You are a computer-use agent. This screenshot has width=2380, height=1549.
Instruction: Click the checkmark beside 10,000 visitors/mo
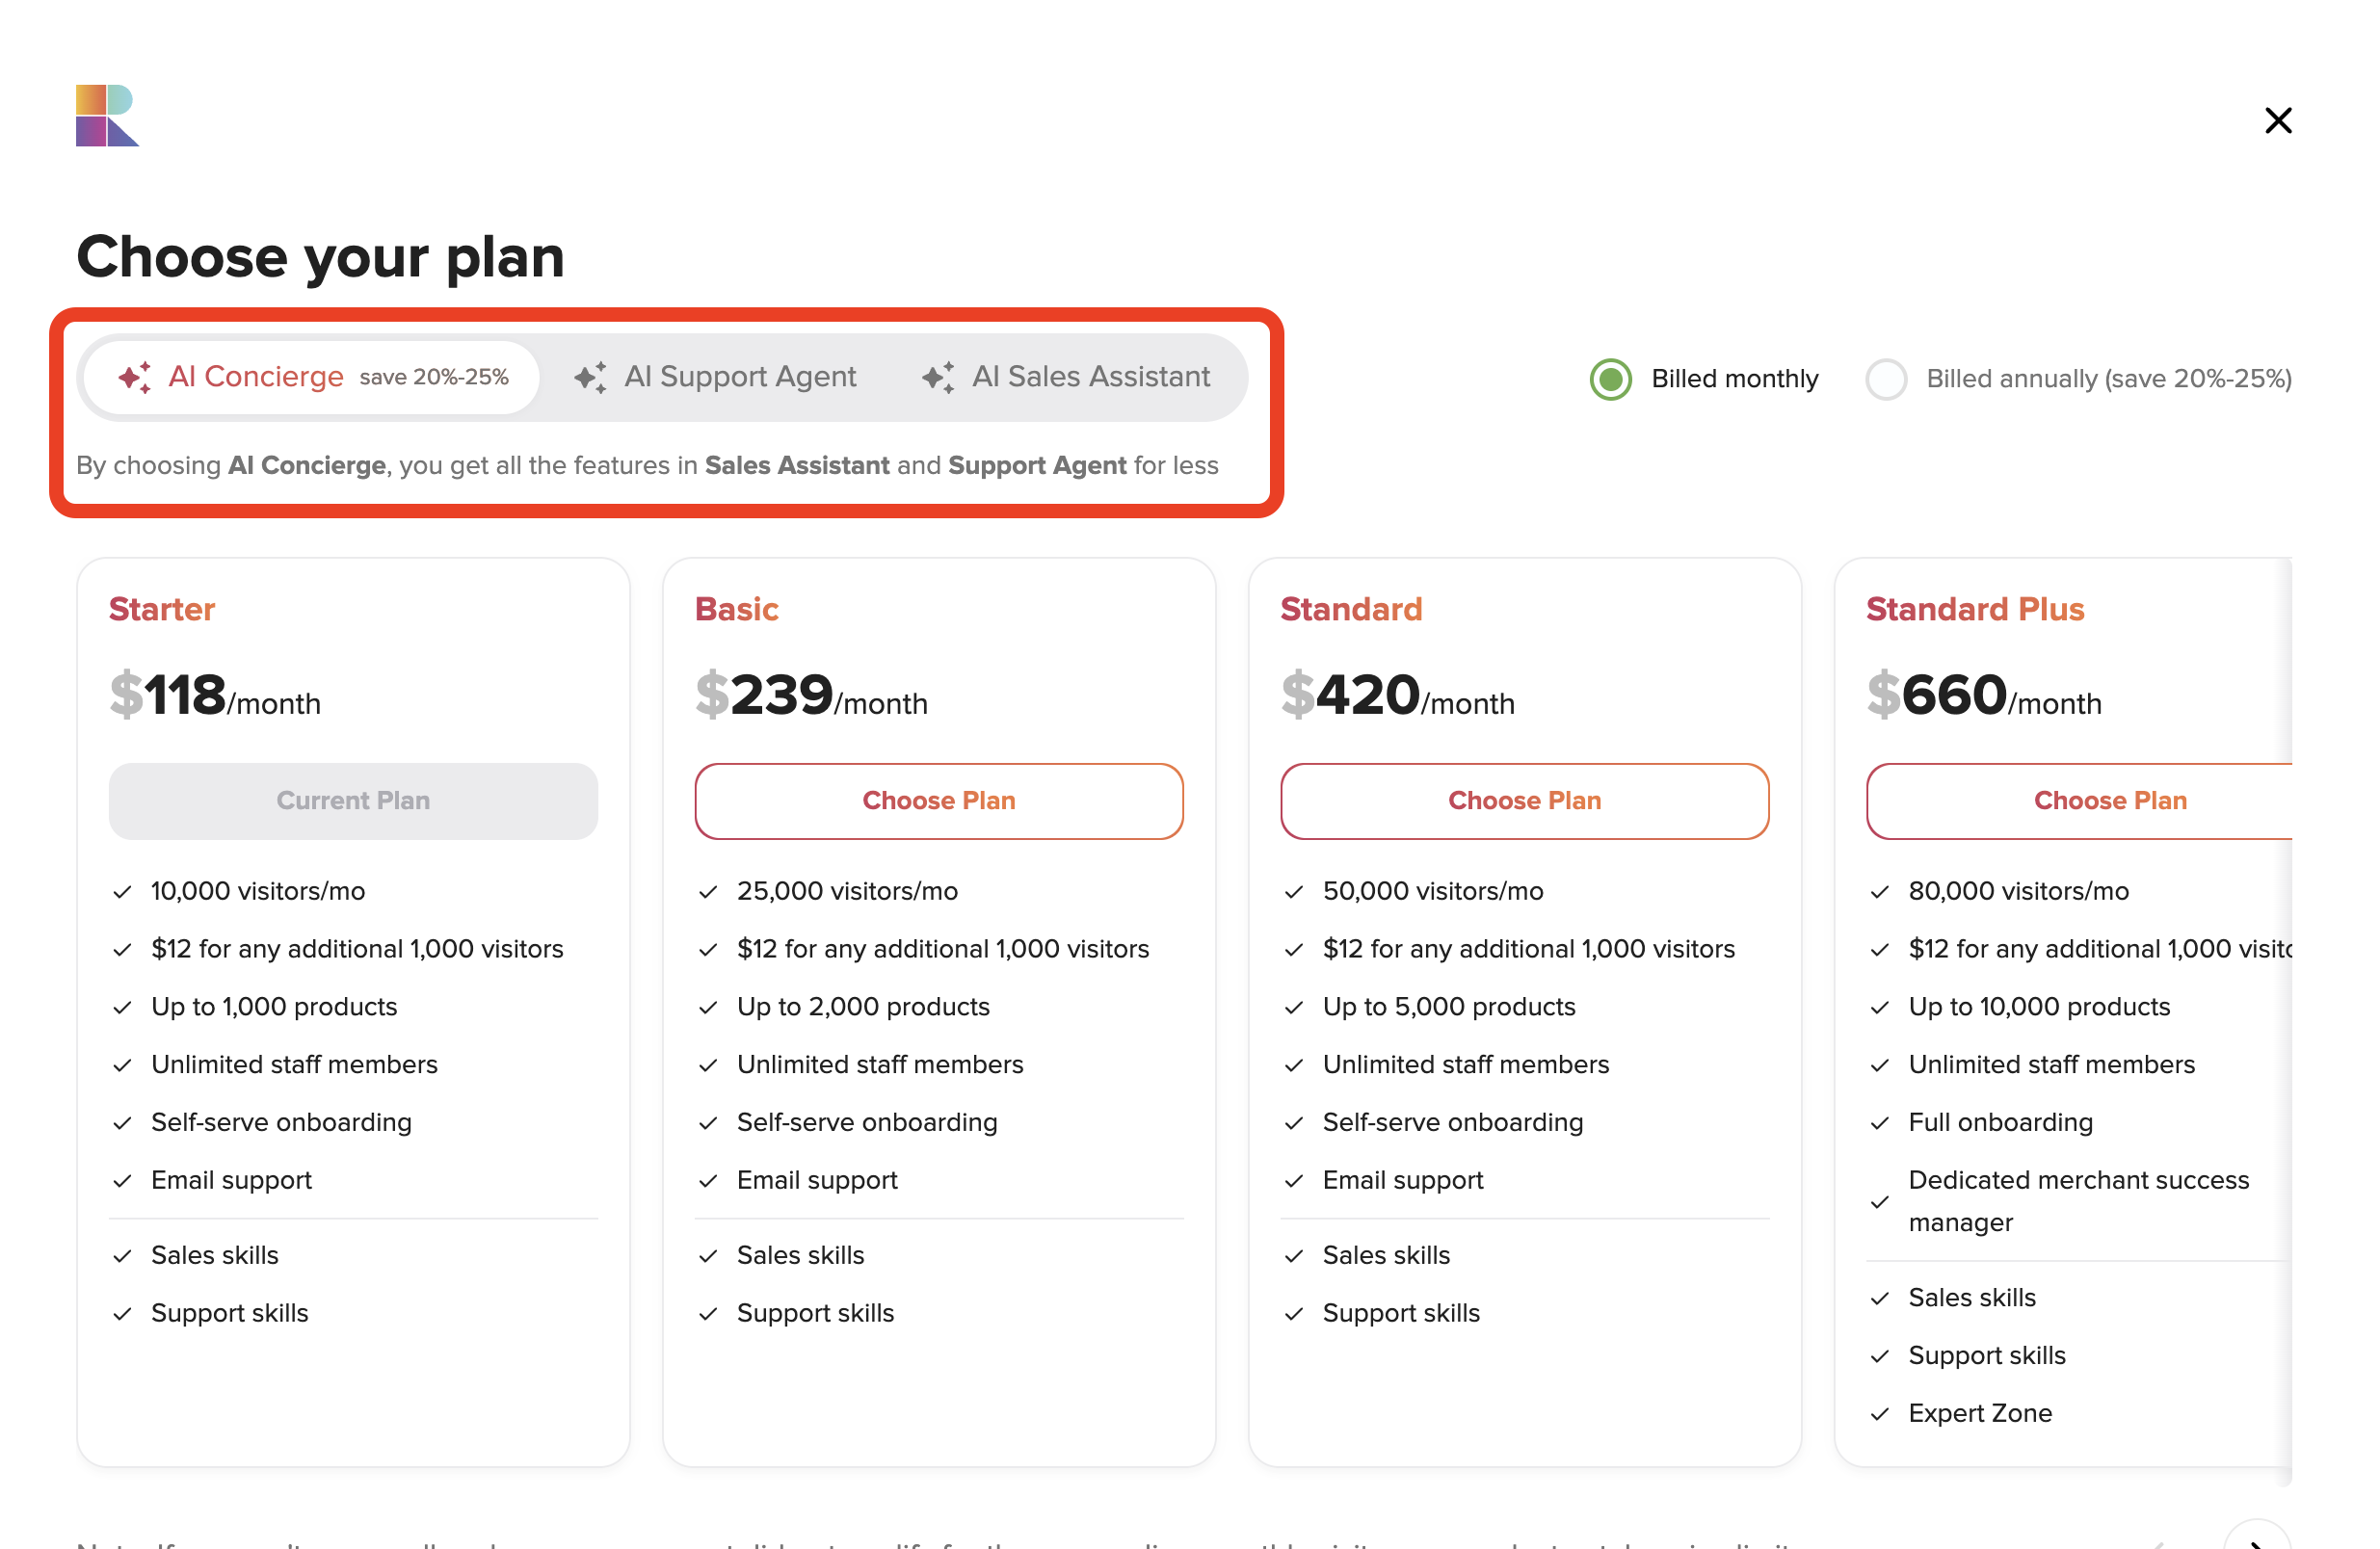pos(122,892)
